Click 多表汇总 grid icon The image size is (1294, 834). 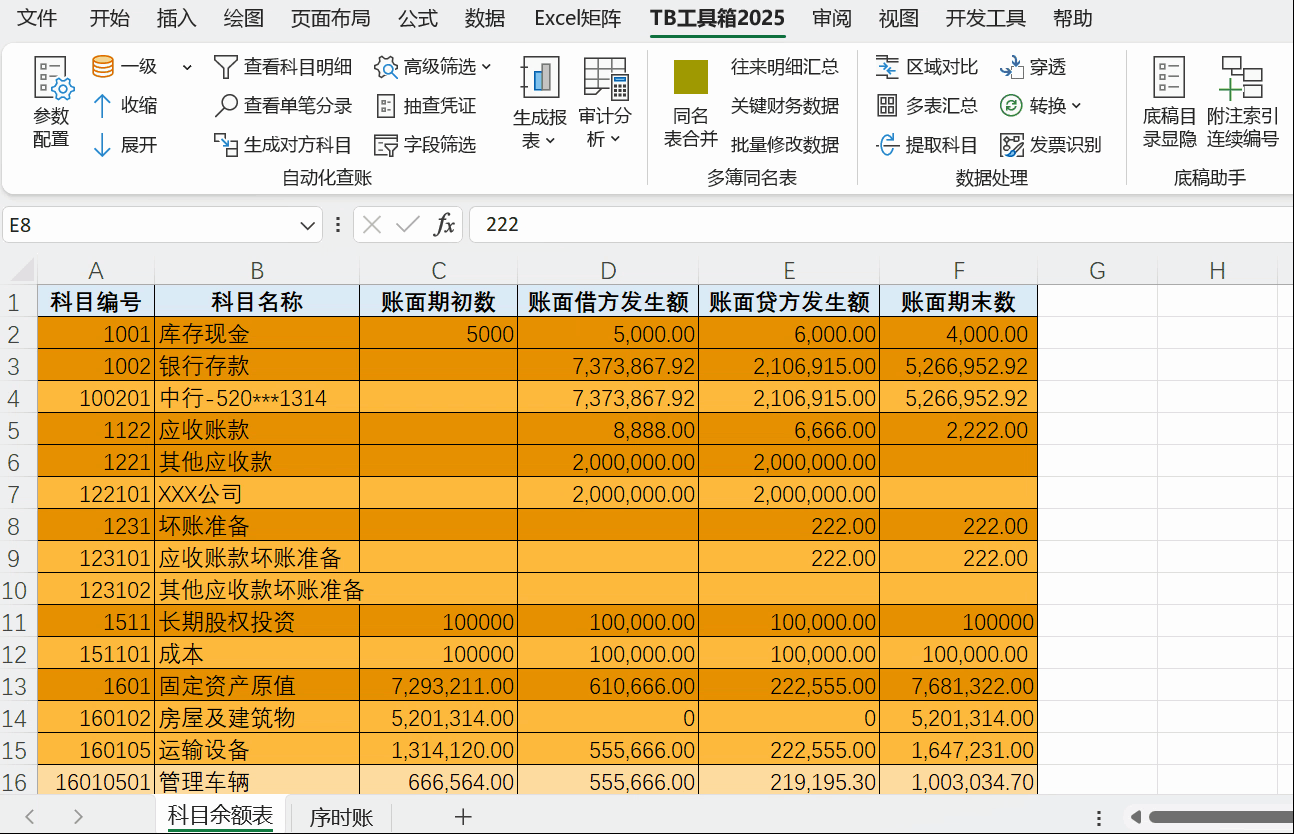pos(887,106)
